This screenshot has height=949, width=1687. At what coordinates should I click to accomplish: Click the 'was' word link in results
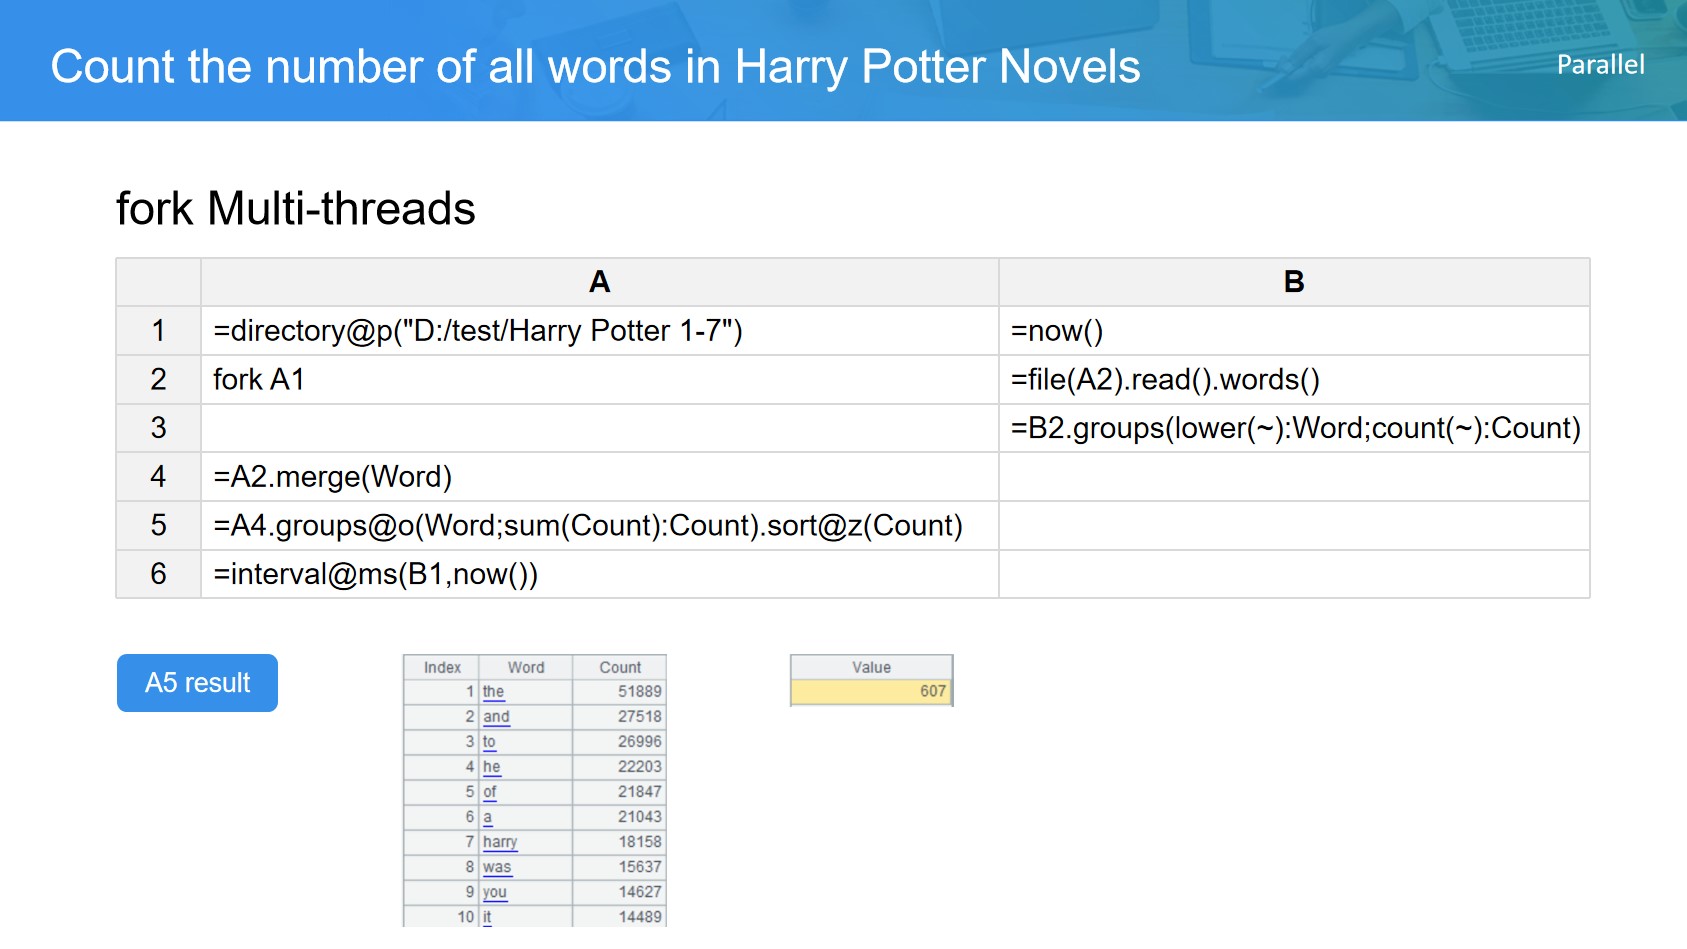click(x=497, y=867)
